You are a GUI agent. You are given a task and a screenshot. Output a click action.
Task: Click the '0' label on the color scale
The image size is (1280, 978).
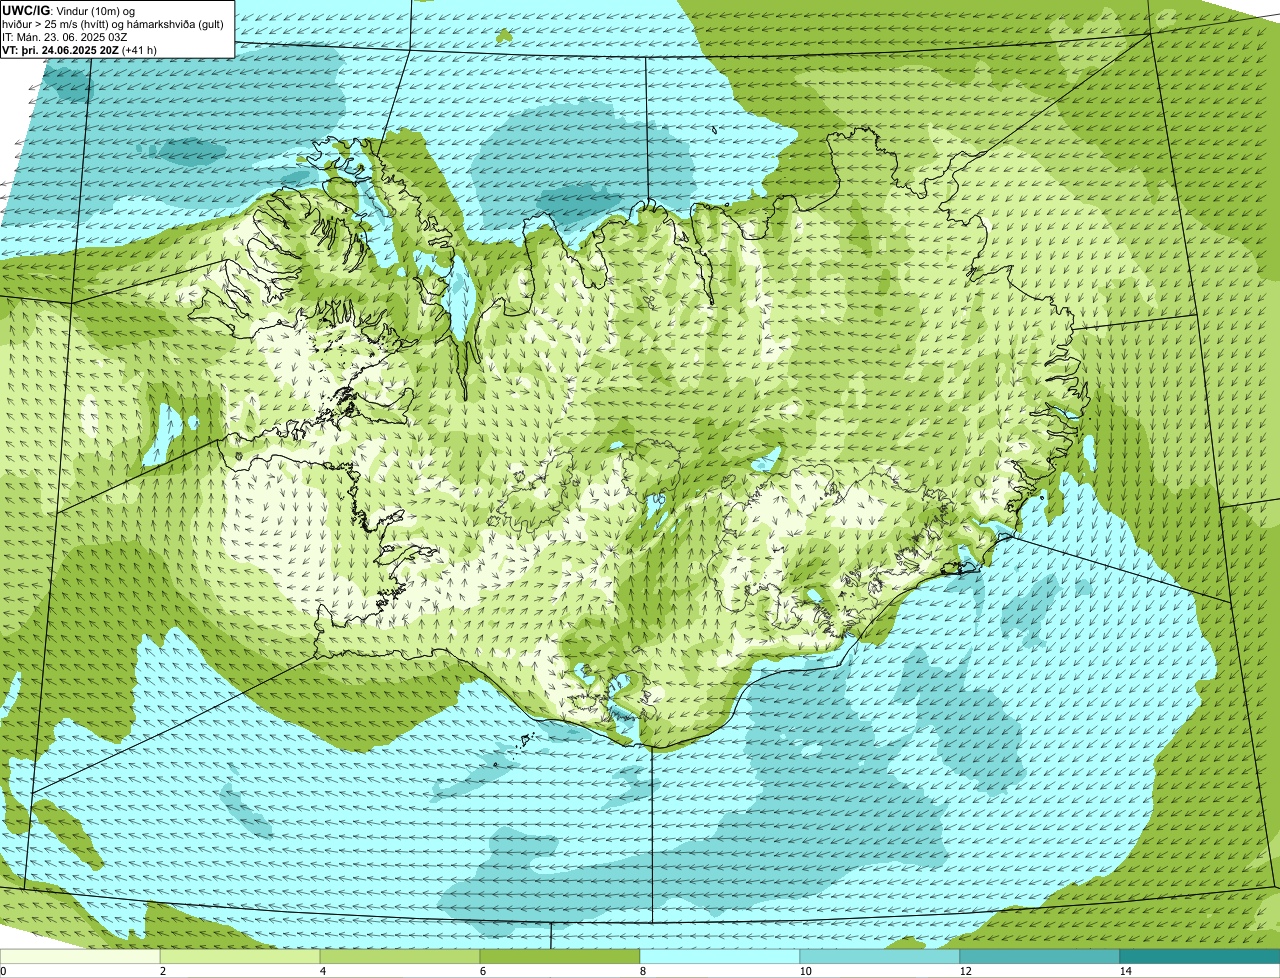pos(4,971)
